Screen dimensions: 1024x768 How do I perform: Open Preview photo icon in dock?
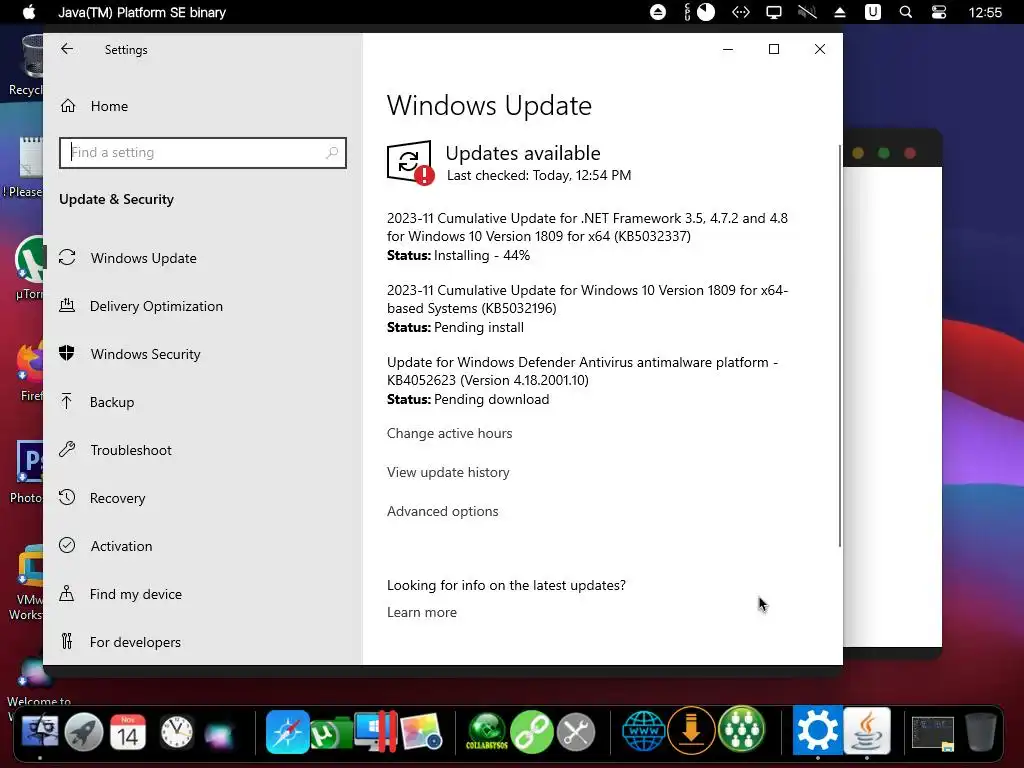421,732
